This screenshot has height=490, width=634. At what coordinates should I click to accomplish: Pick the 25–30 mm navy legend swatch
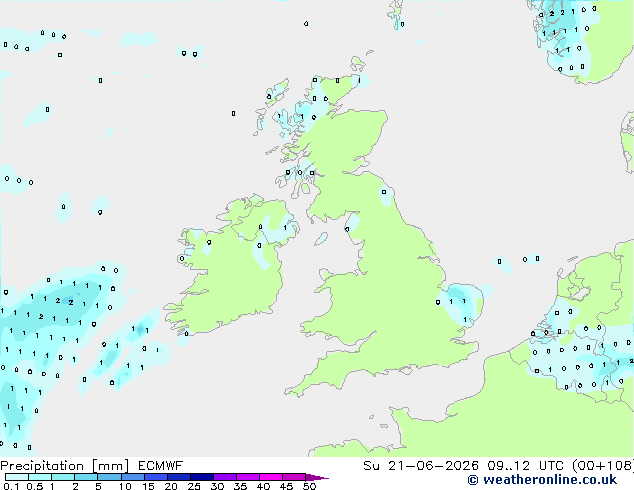201,477
